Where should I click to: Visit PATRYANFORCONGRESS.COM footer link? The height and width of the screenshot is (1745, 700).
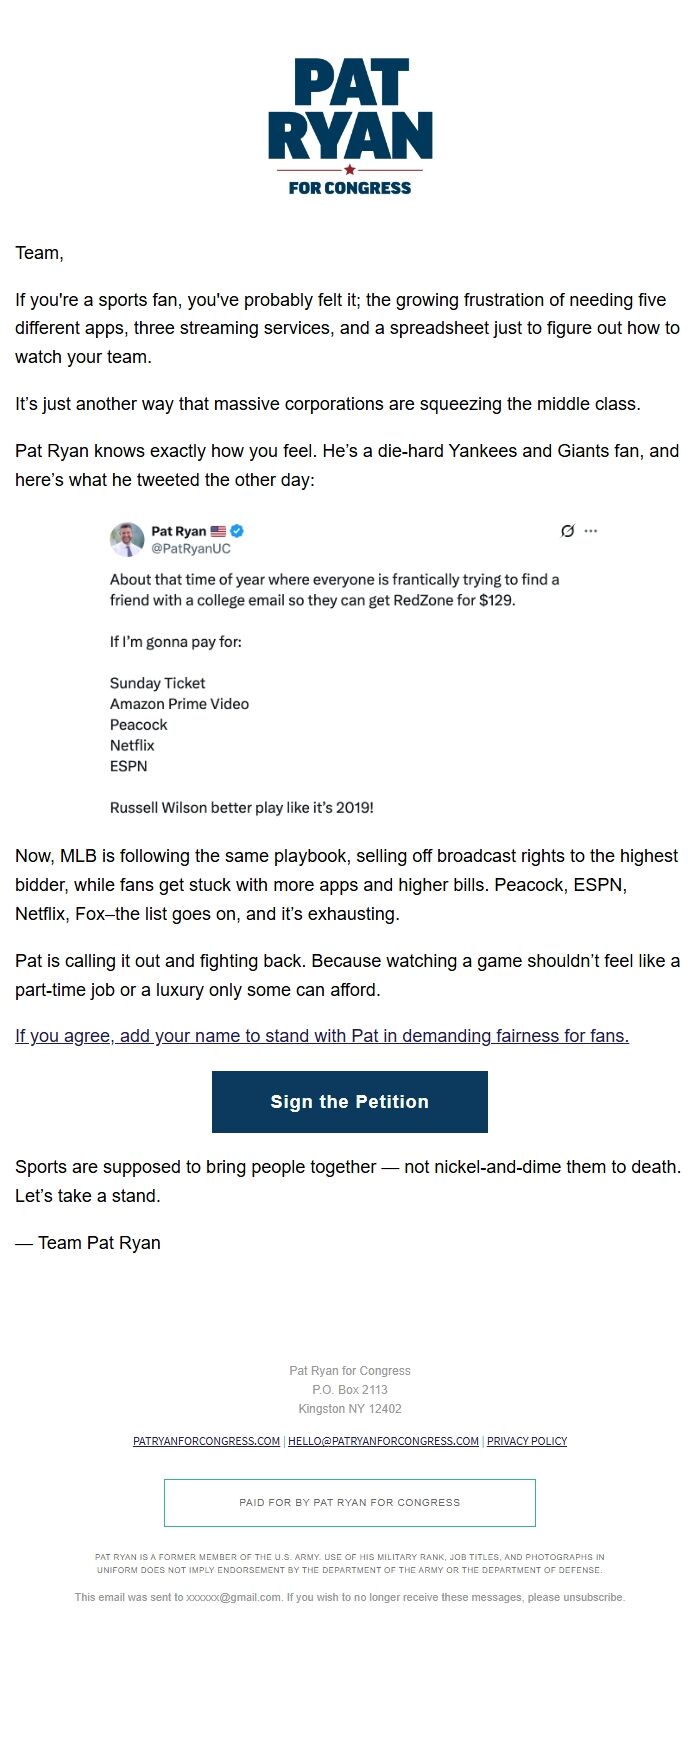pyautogui.click(x=206, y=1441)
